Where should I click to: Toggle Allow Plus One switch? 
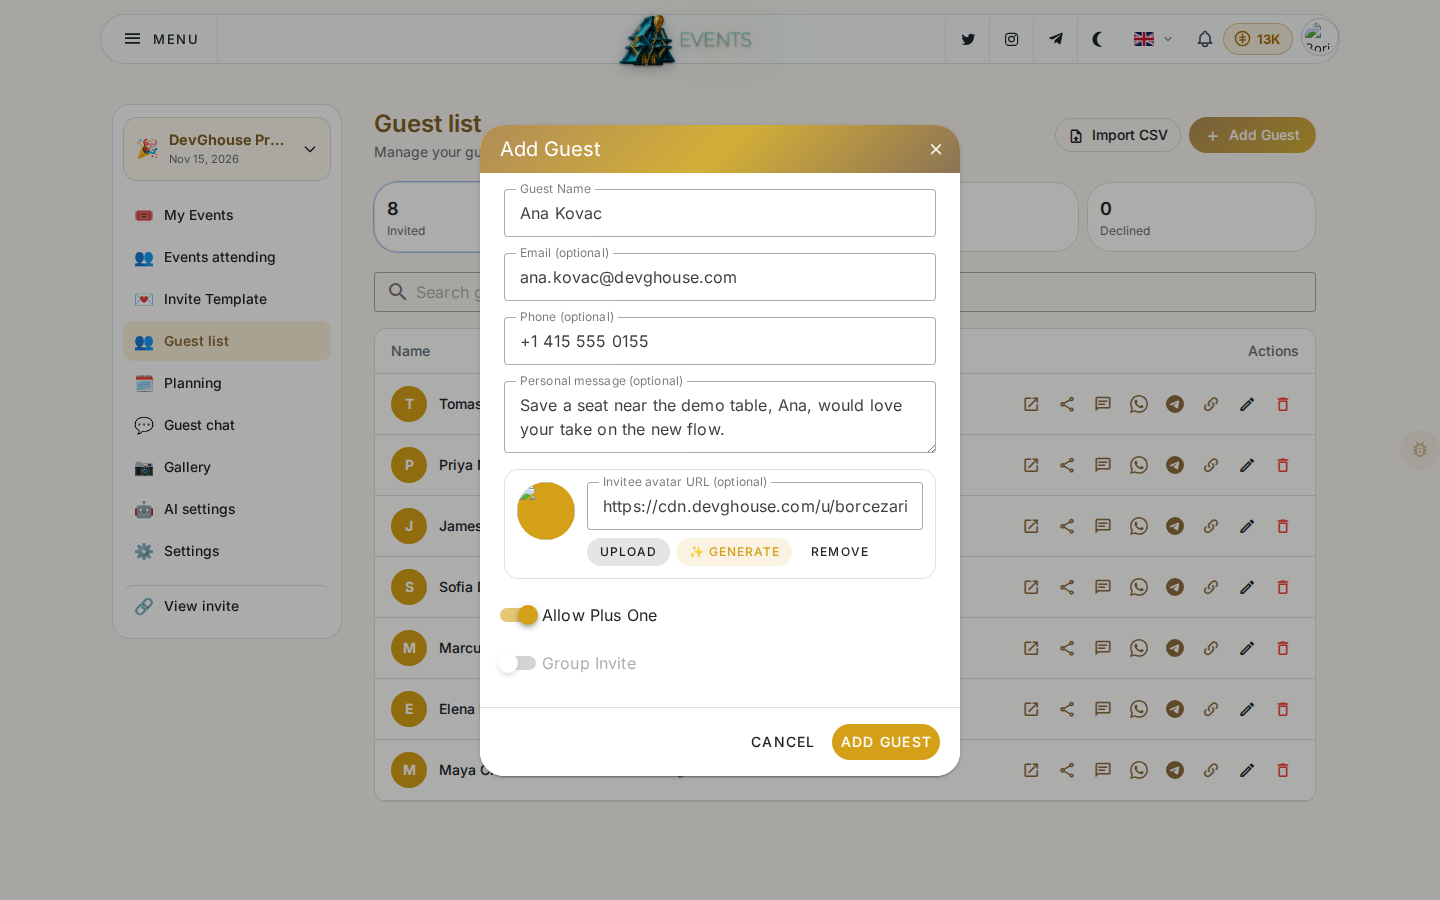[519, 615]
